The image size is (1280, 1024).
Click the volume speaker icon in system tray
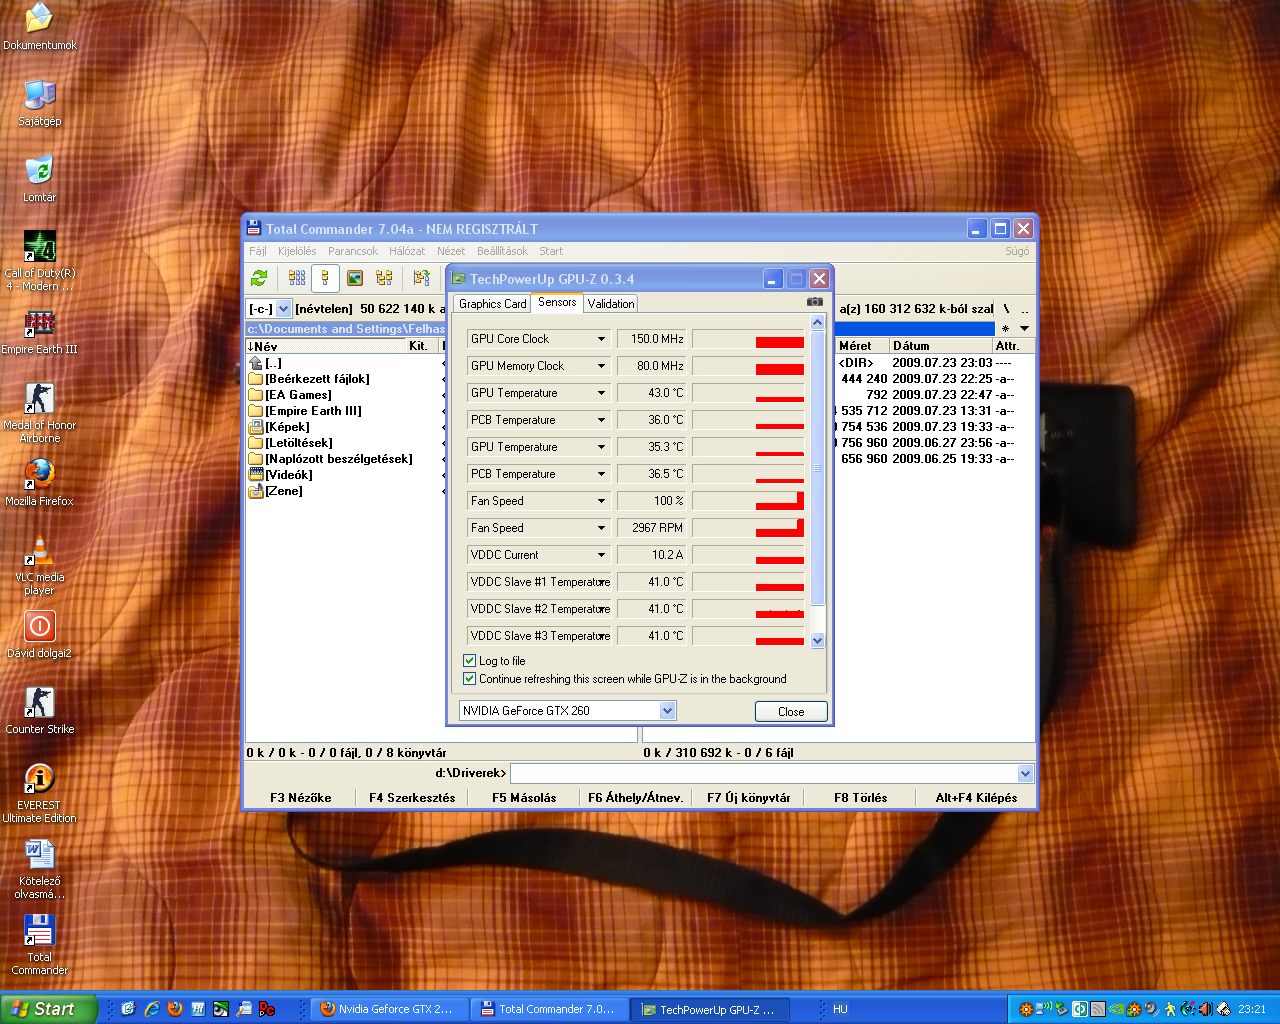pos(1205,1009)
